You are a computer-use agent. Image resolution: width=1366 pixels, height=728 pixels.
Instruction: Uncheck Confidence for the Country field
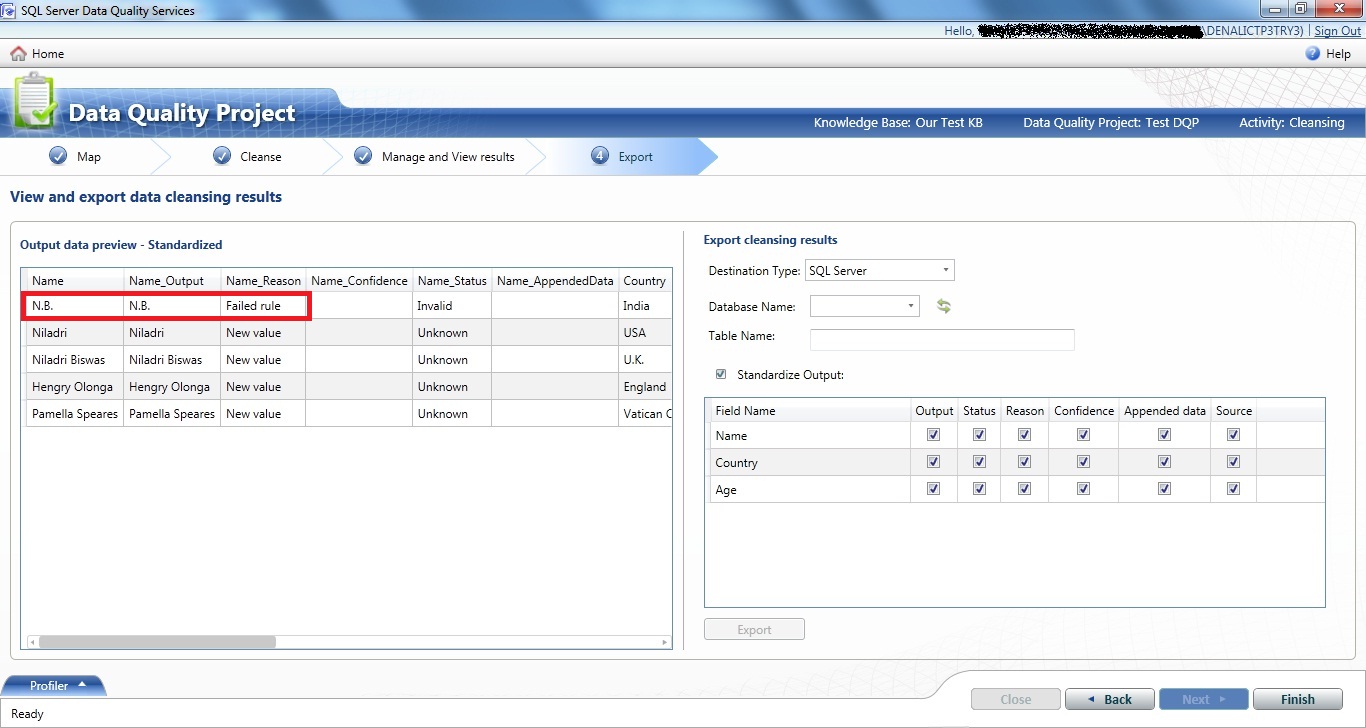[x=1083, y=462]
